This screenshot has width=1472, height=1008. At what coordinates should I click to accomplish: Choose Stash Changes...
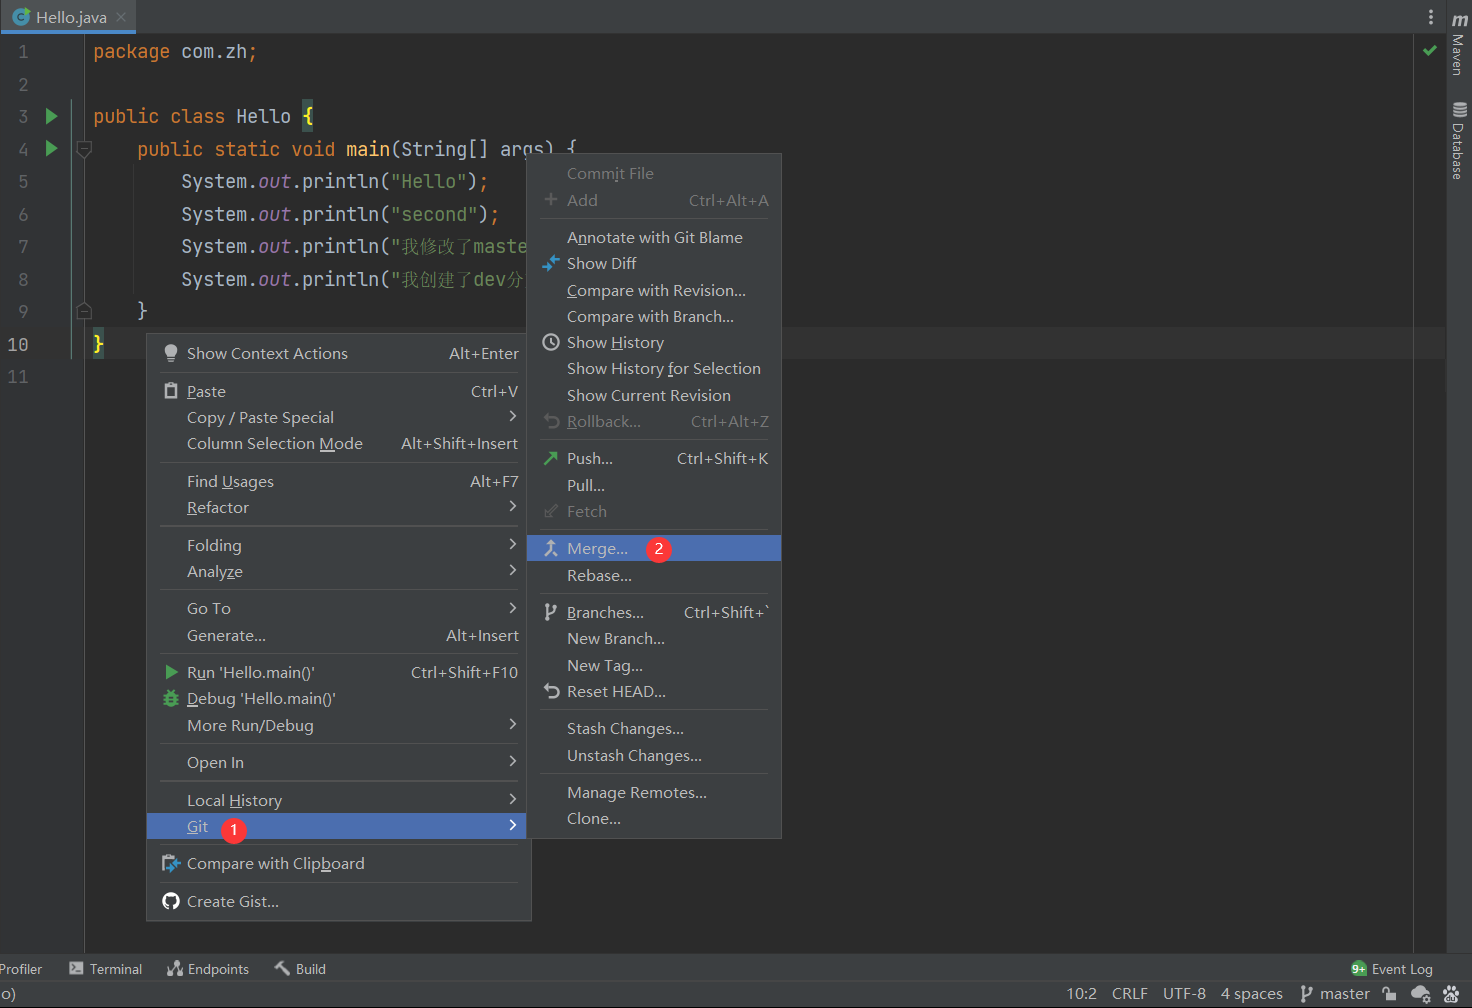[x=654, y=728]
